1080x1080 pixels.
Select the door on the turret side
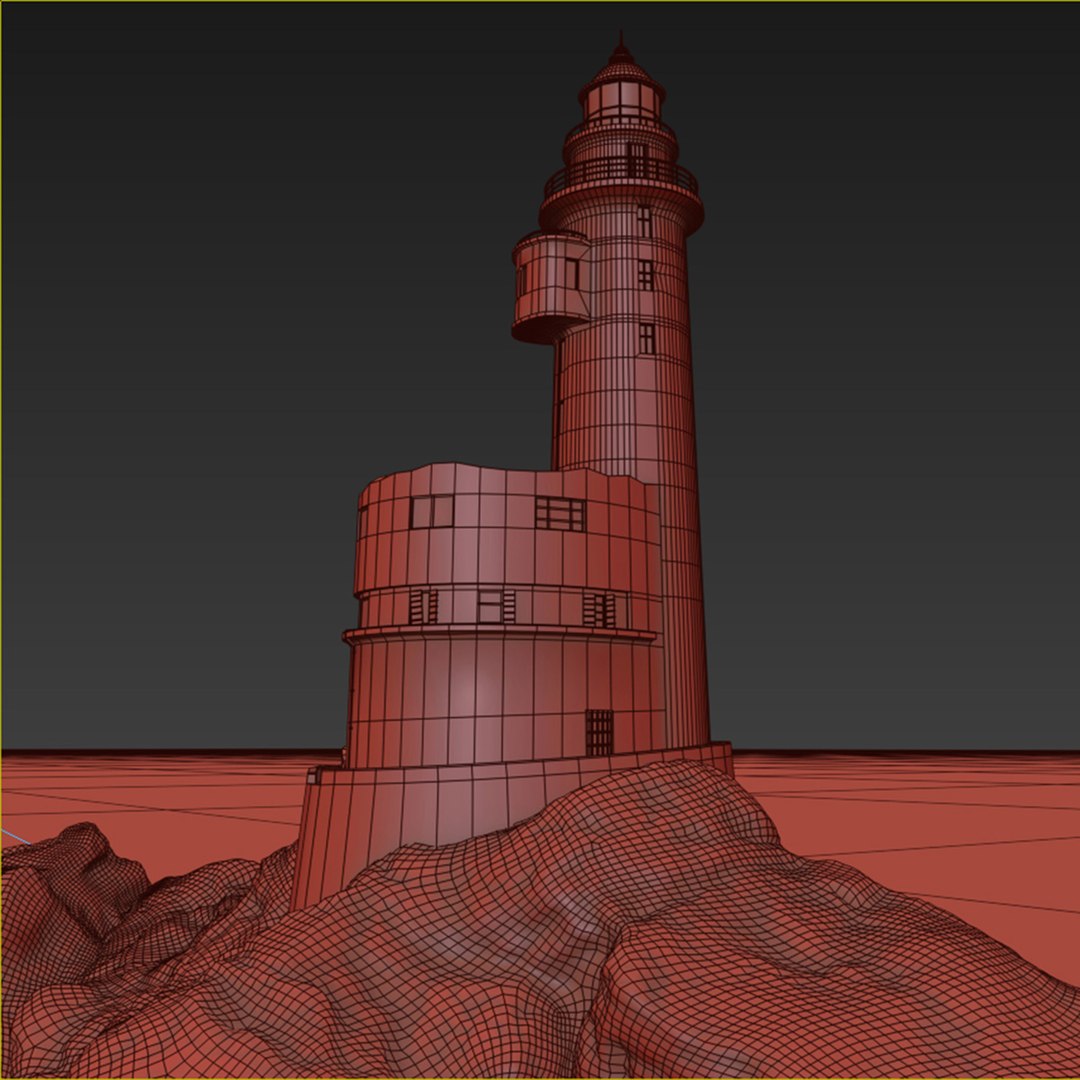click(572, 273)
